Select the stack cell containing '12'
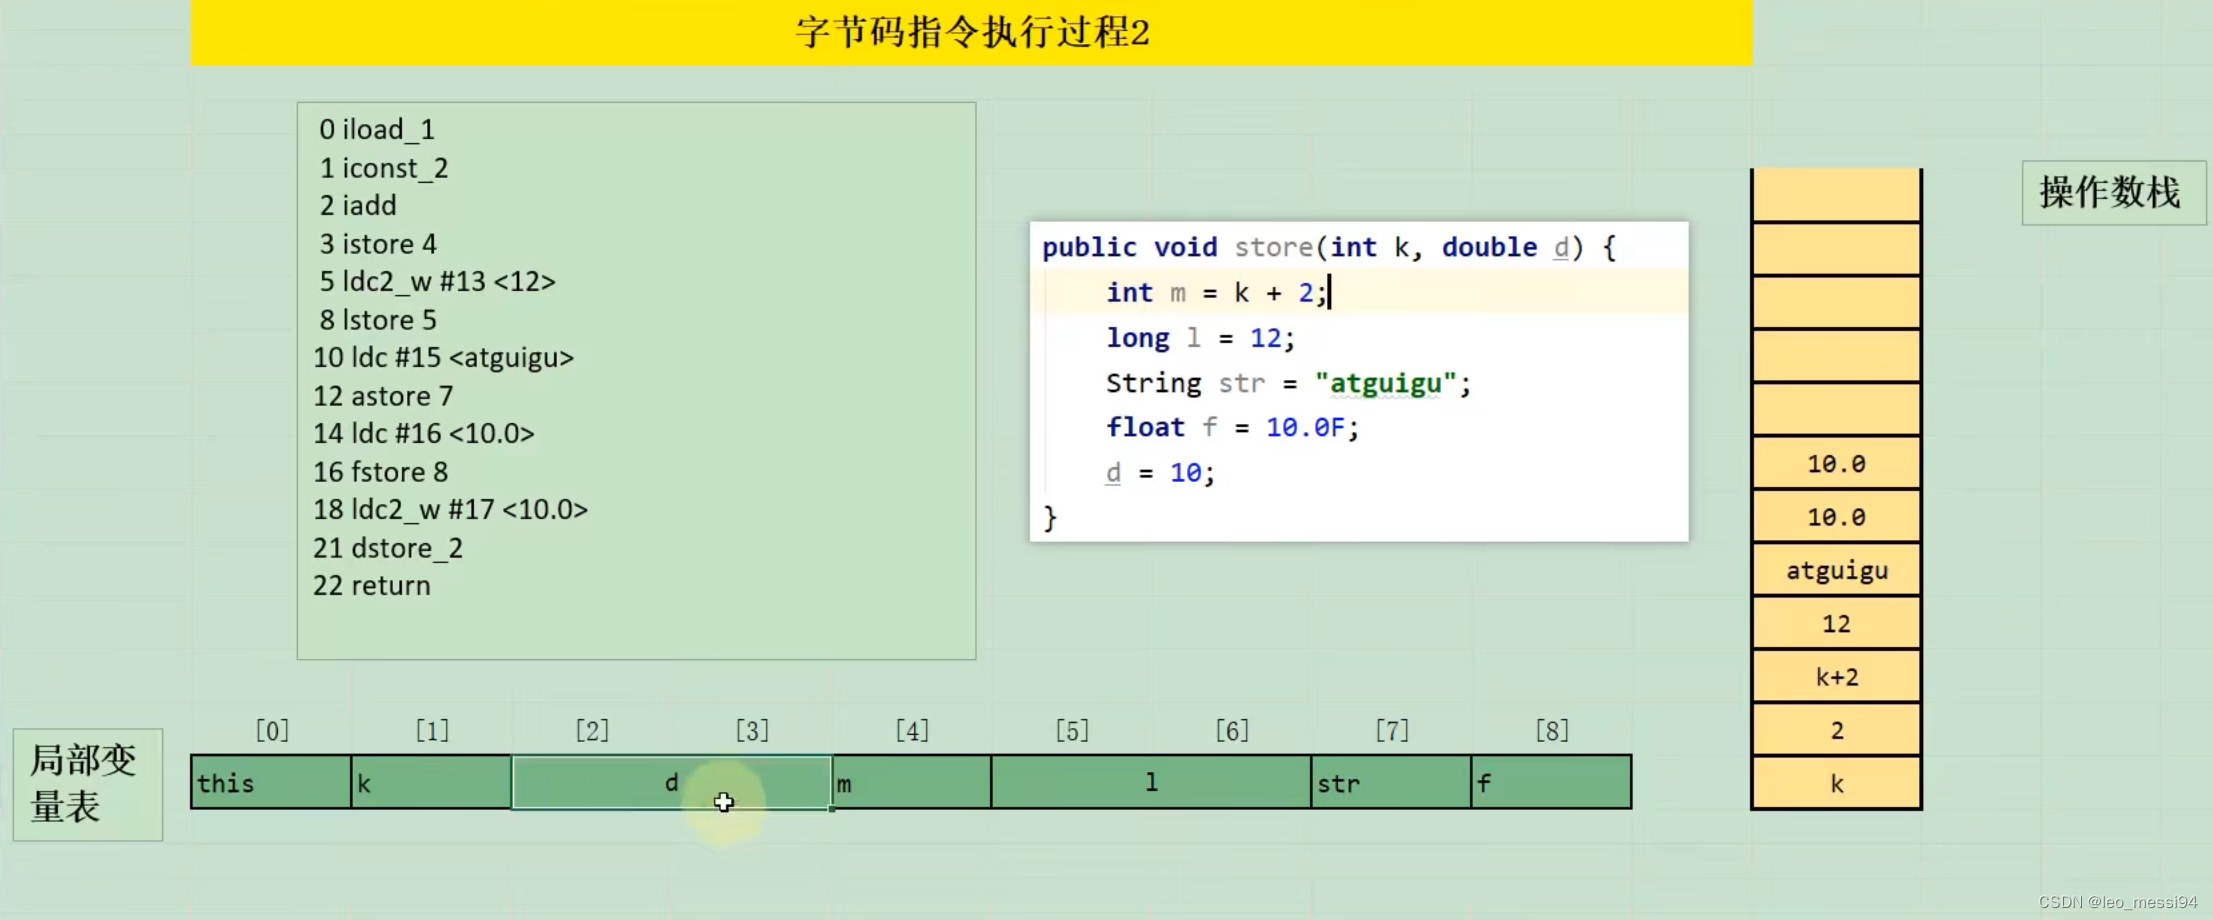Viewport: 2213px width, 920px height. click(1836, 624)
